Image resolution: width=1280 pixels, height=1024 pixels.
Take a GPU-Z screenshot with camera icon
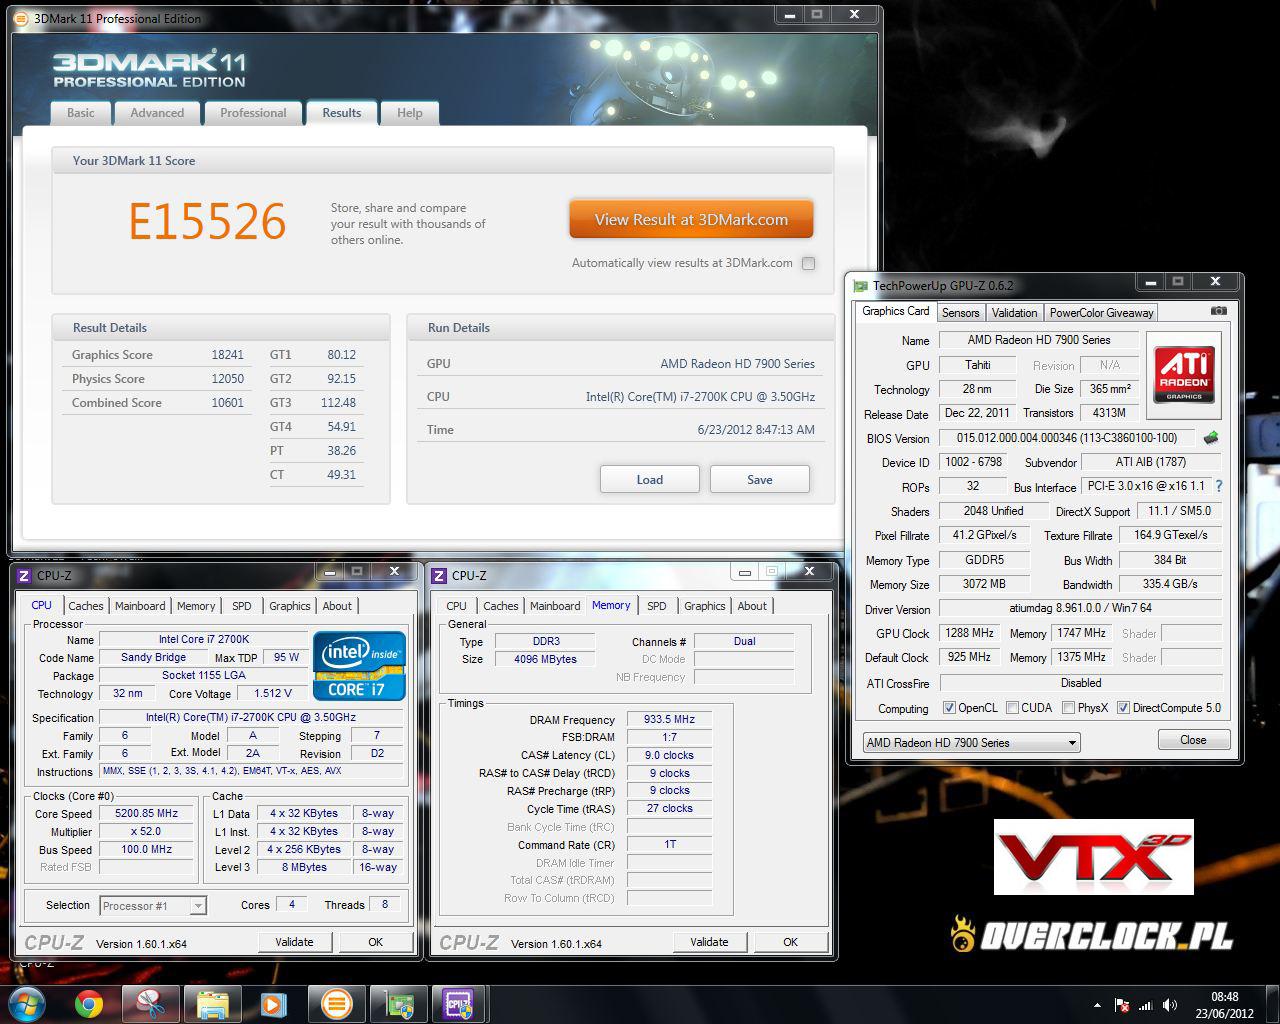pos(1218,311)
